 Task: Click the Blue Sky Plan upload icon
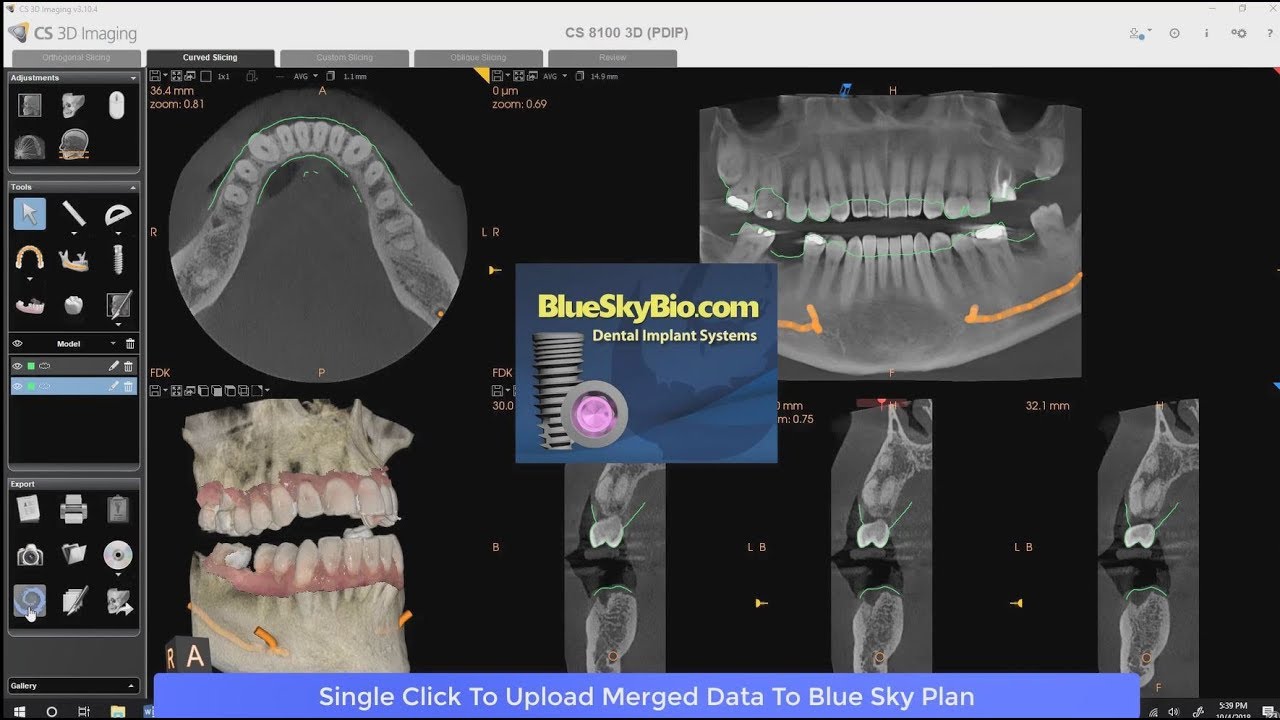30,600
